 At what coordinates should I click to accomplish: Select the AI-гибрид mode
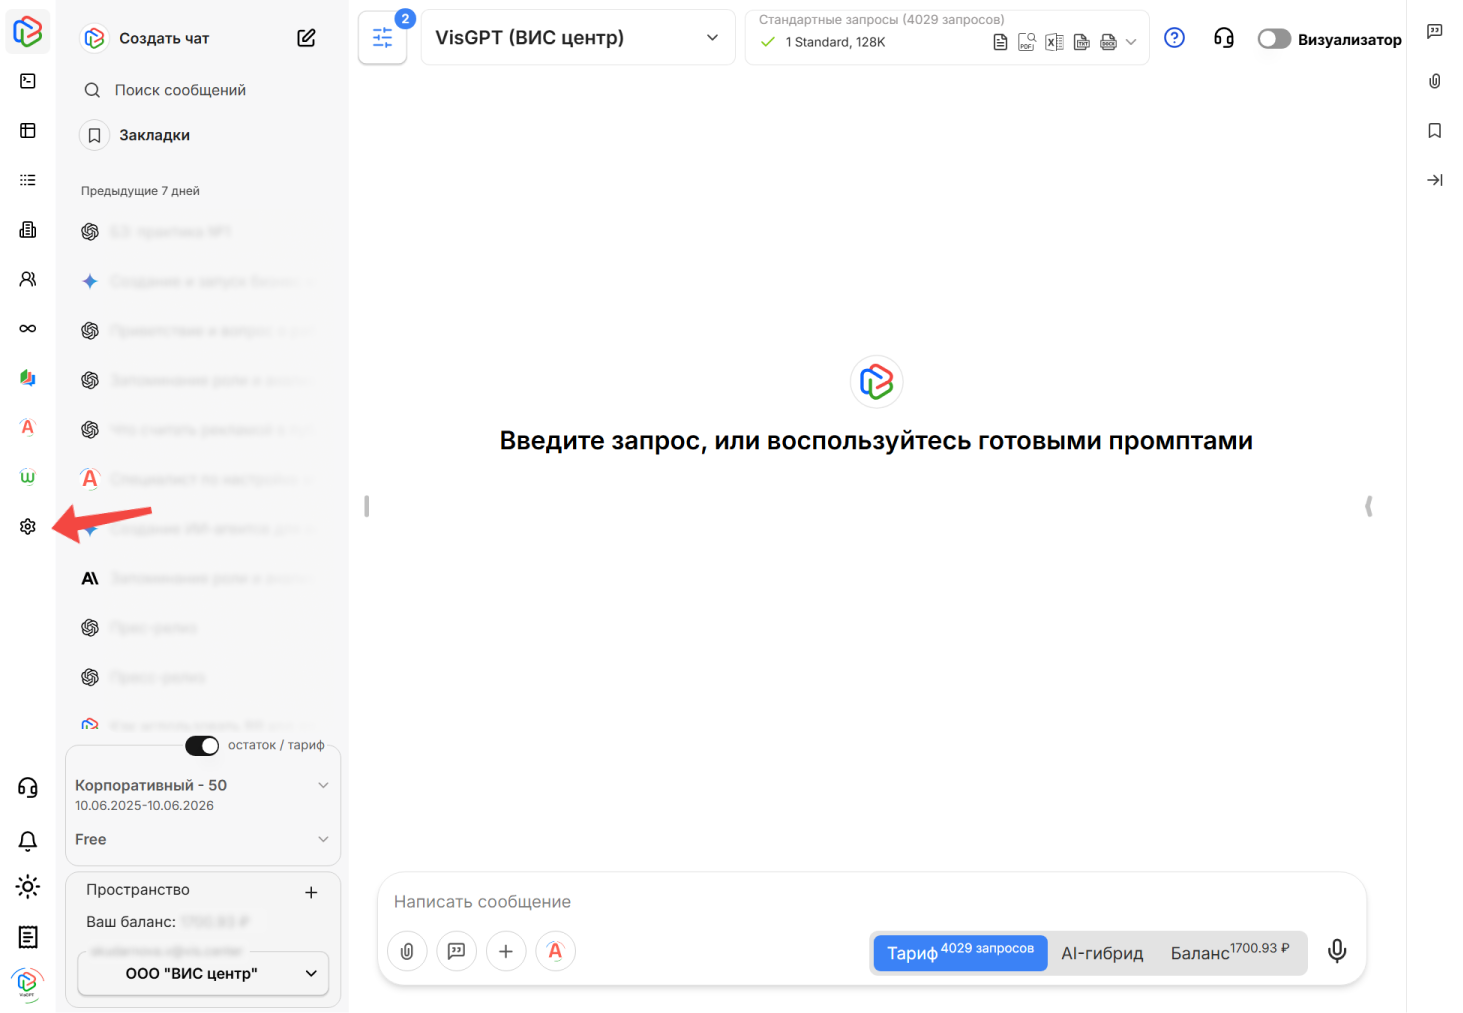click(1102, 953)
